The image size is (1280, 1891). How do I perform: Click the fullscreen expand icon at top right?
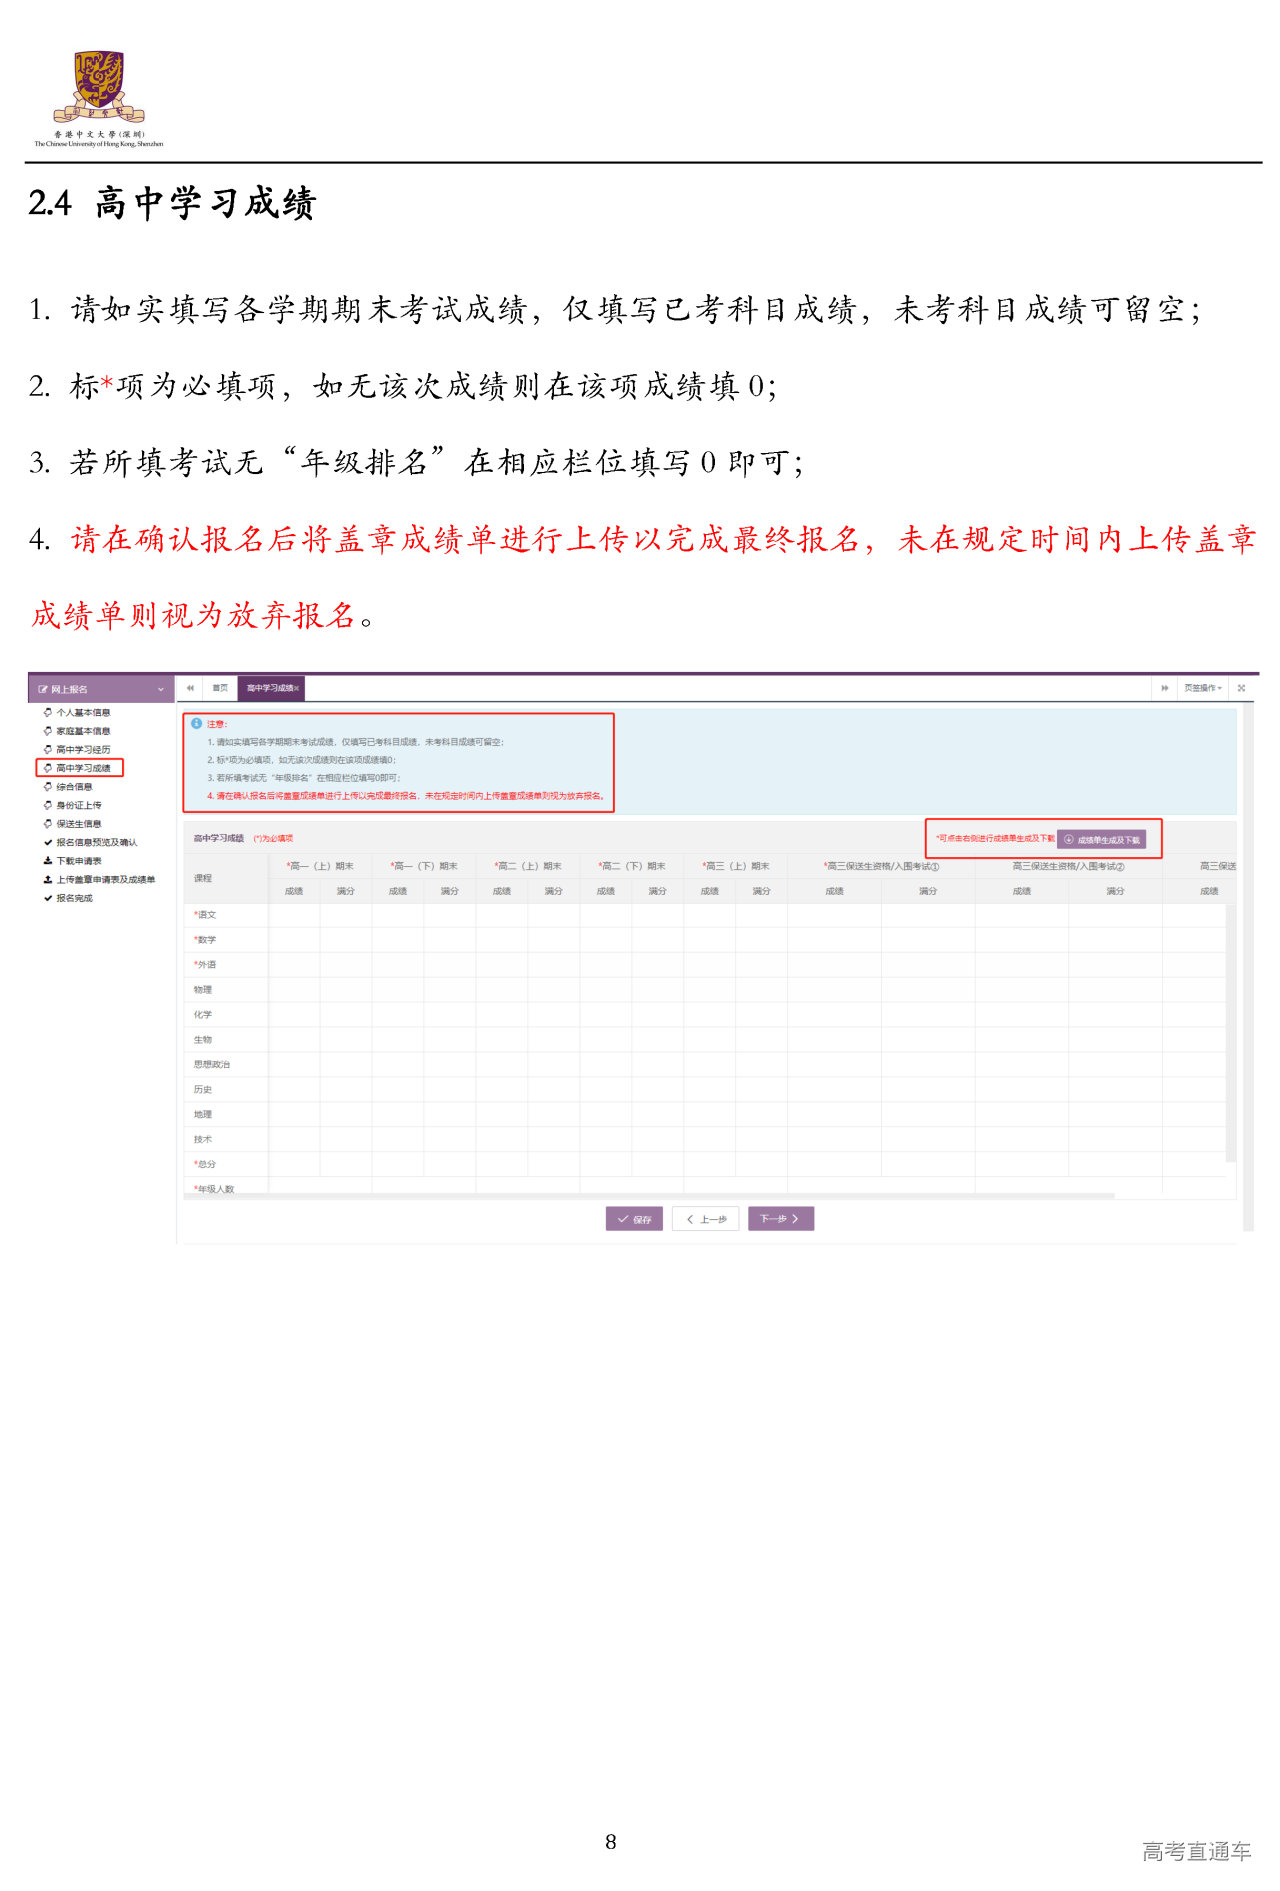[1241, 688]
